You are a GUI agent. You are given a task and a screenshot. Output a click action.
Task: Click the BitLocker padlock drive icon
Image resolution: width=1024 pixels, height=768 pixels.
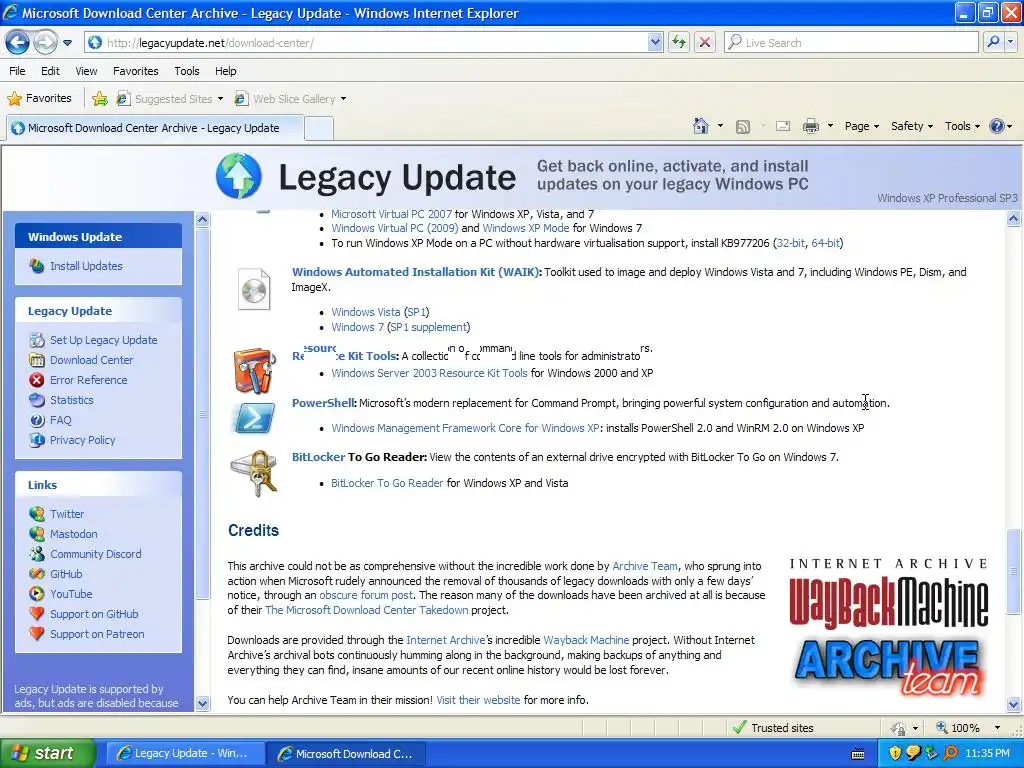pos(254,473)
